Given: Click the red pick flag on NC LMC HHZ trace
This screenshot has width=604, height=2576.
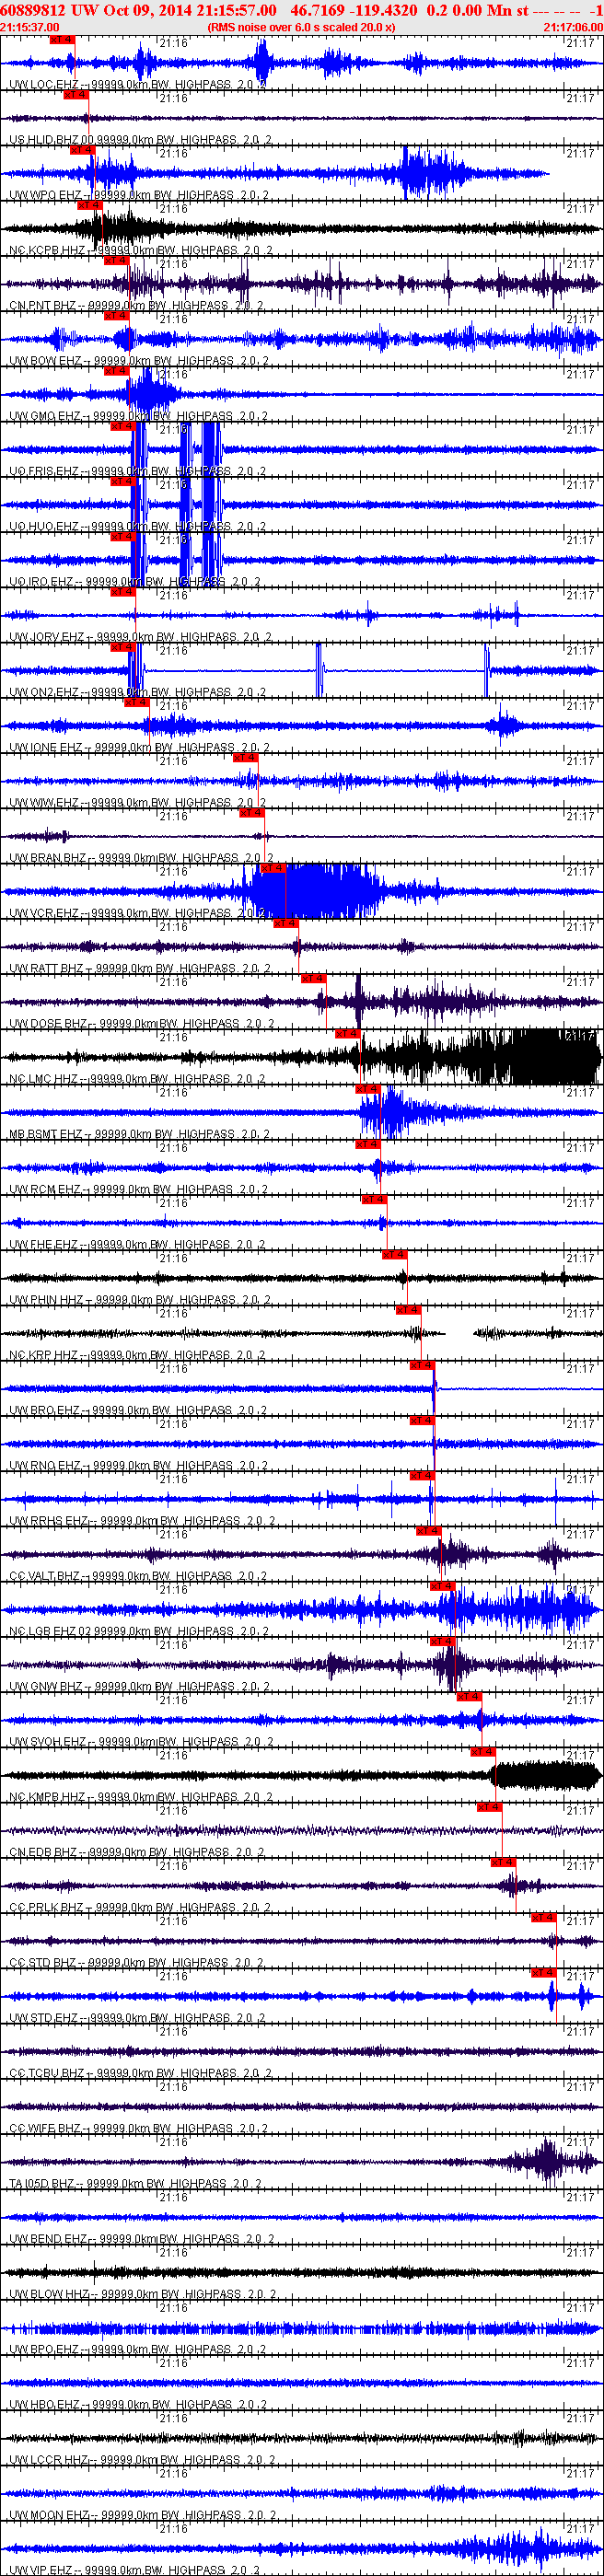Looking at the screenshot, I should pyautogui.click(x=347, y=1033).
